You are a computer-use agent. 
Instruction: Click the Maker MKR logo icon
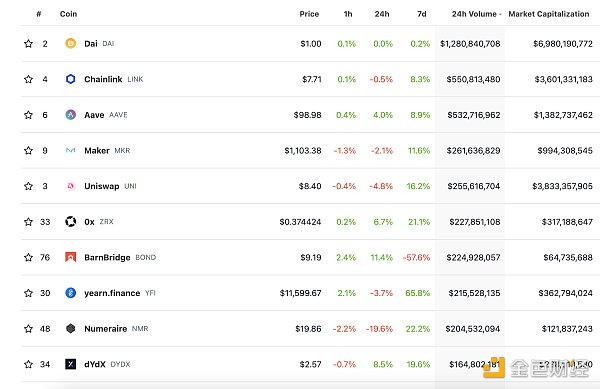[70, 150]
